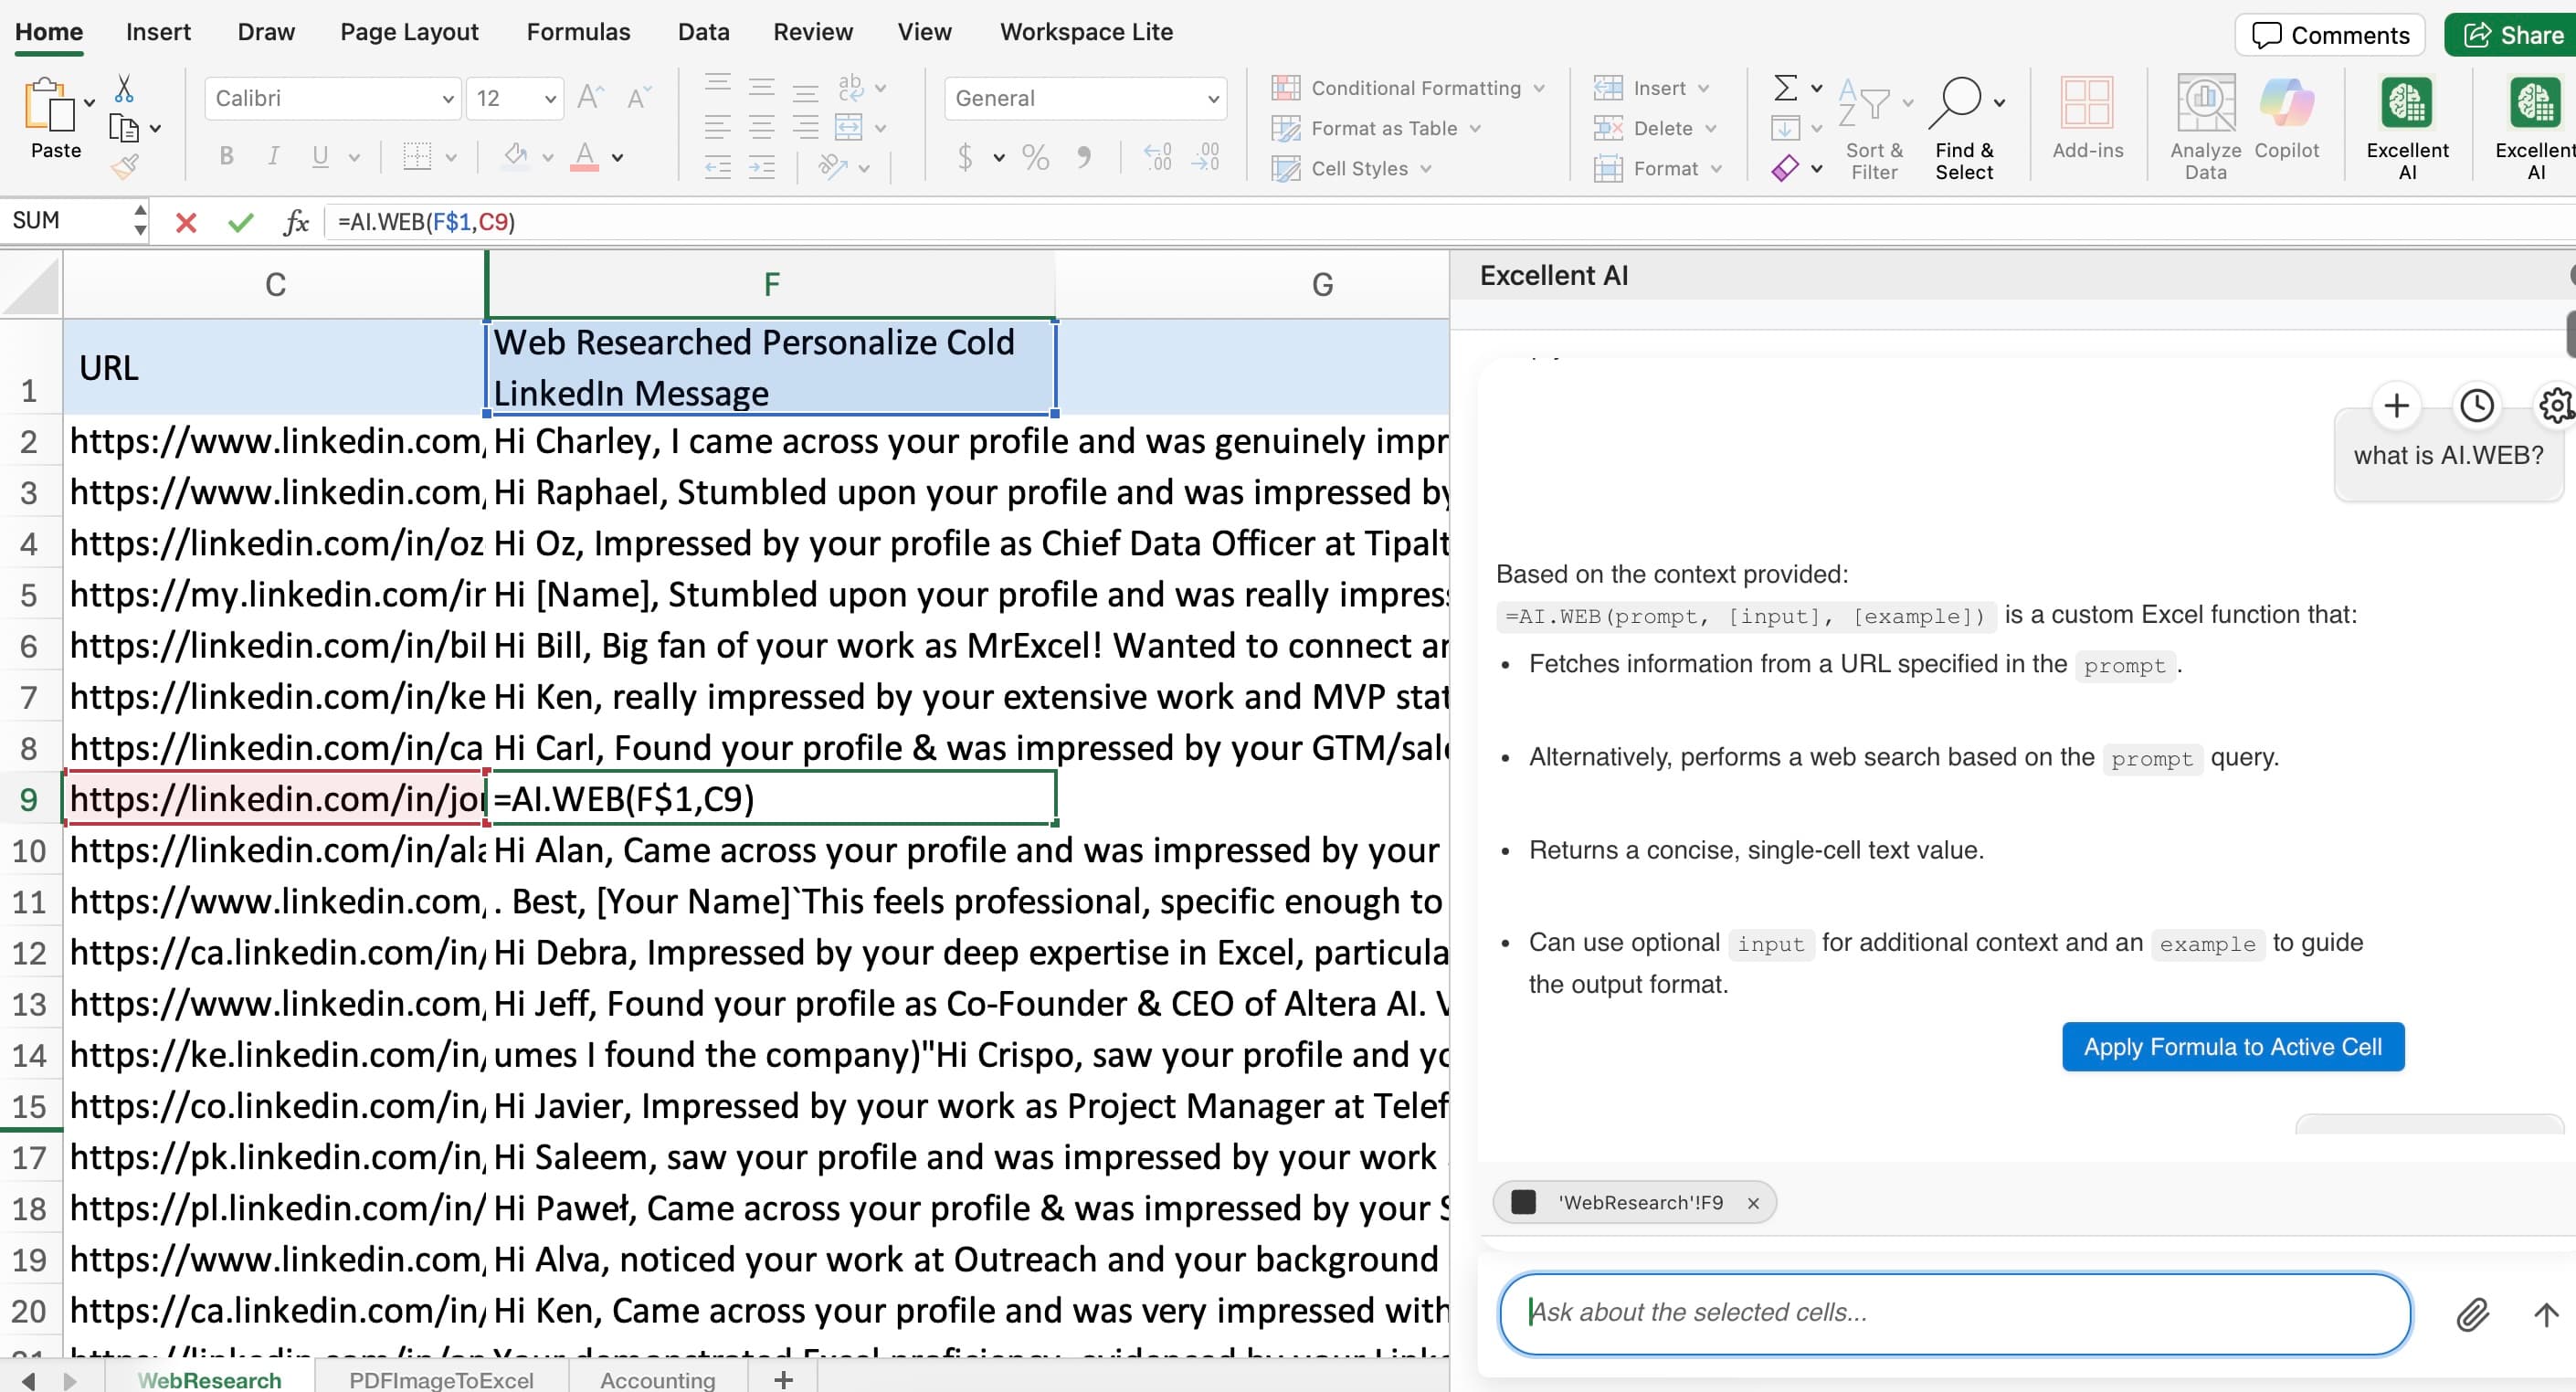Open the General number format dropdown

(1213, 98)
